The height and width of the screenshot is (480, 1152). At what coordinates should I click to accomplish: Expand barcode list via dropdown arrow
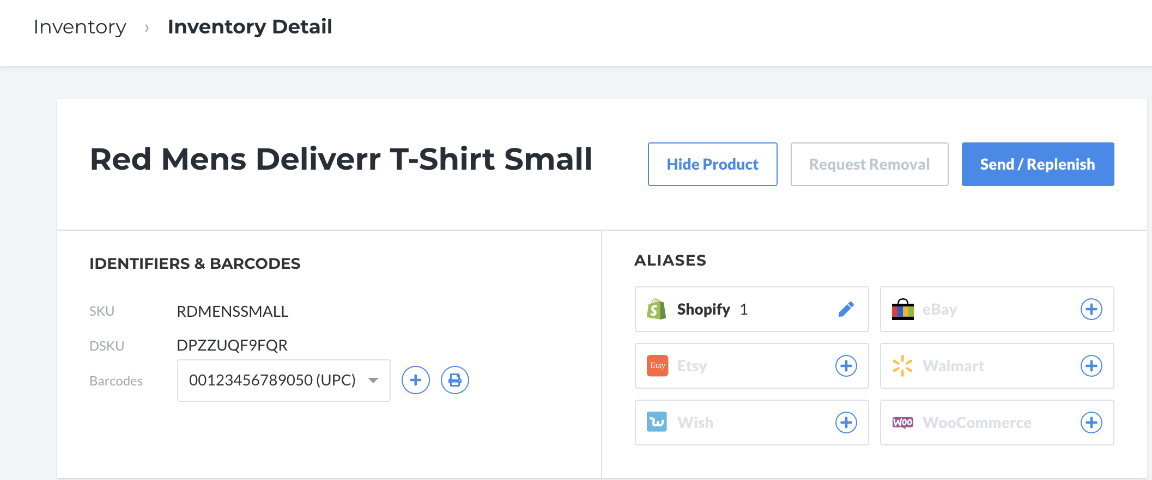point(373,381)
